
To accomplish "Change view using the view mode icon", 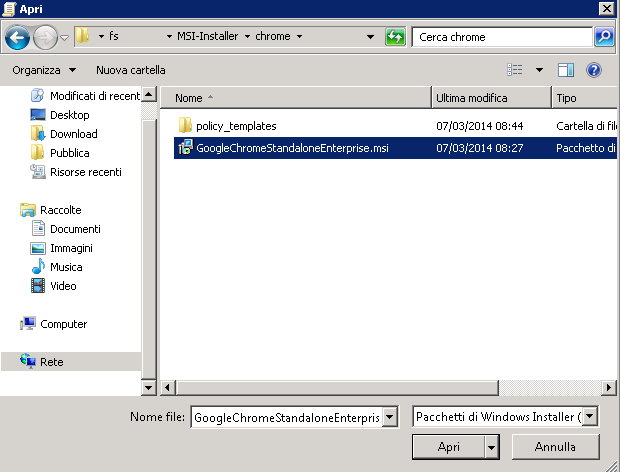I will [515, 70].
